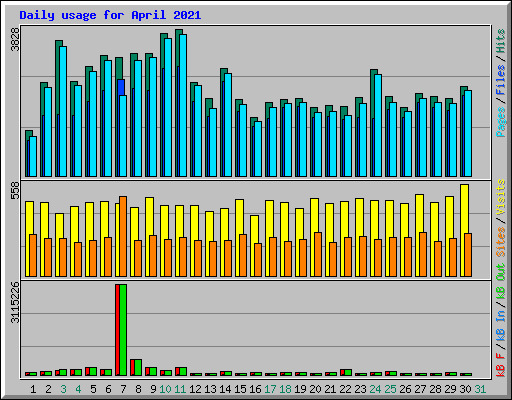The image size is (512, 400).
Task: Click green day label 25
Action: coord(390,389)
